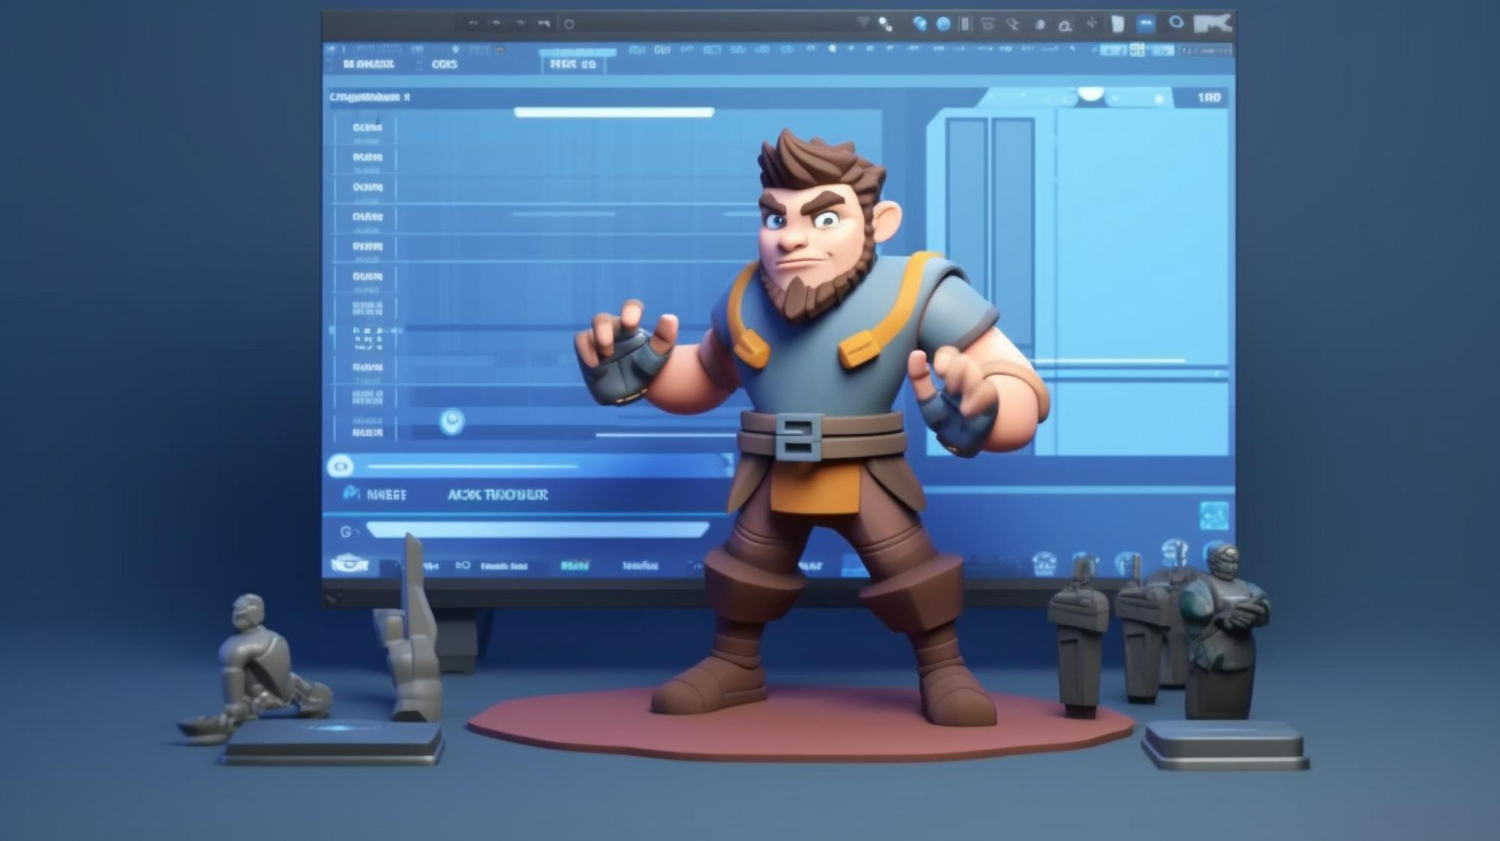Viewport: 1500px width, 841px height.
Task: Expand the panel header with the x mark
Action: (x=370, y=97)
